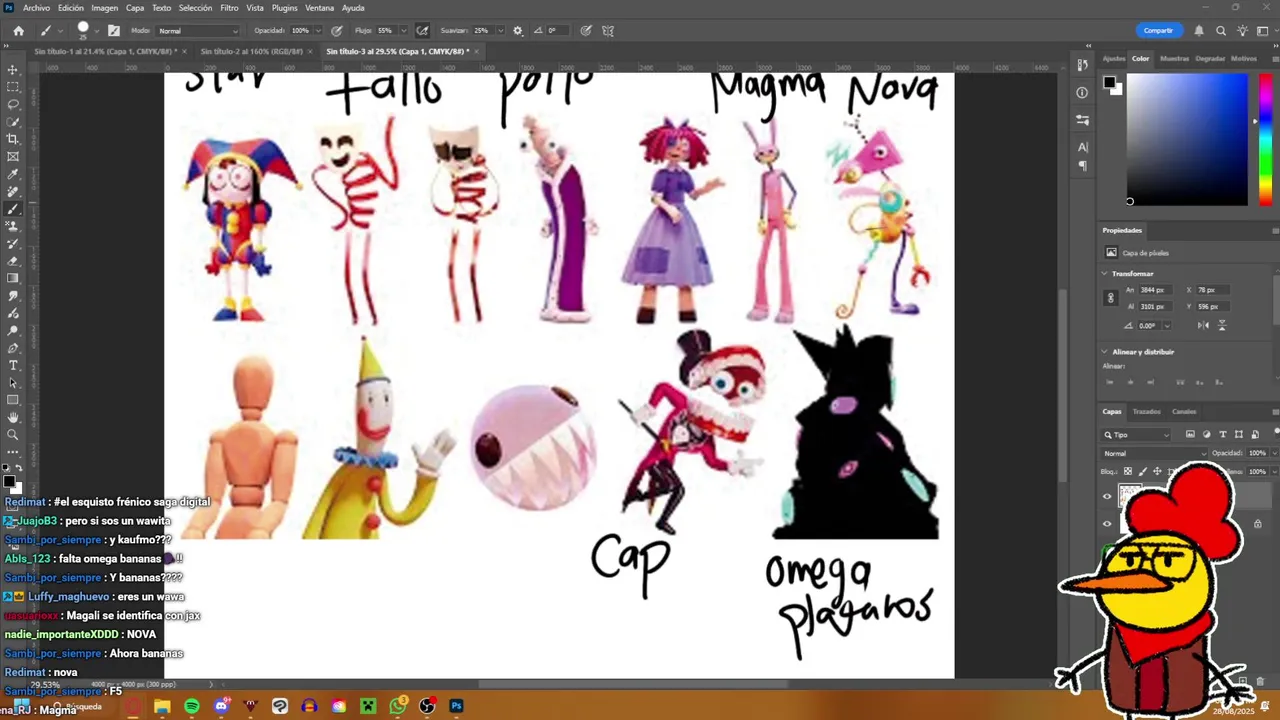The image size is (1280, 720).
Task: Switch to the Muestras panel tab
Action: [x=1174, y=58]
